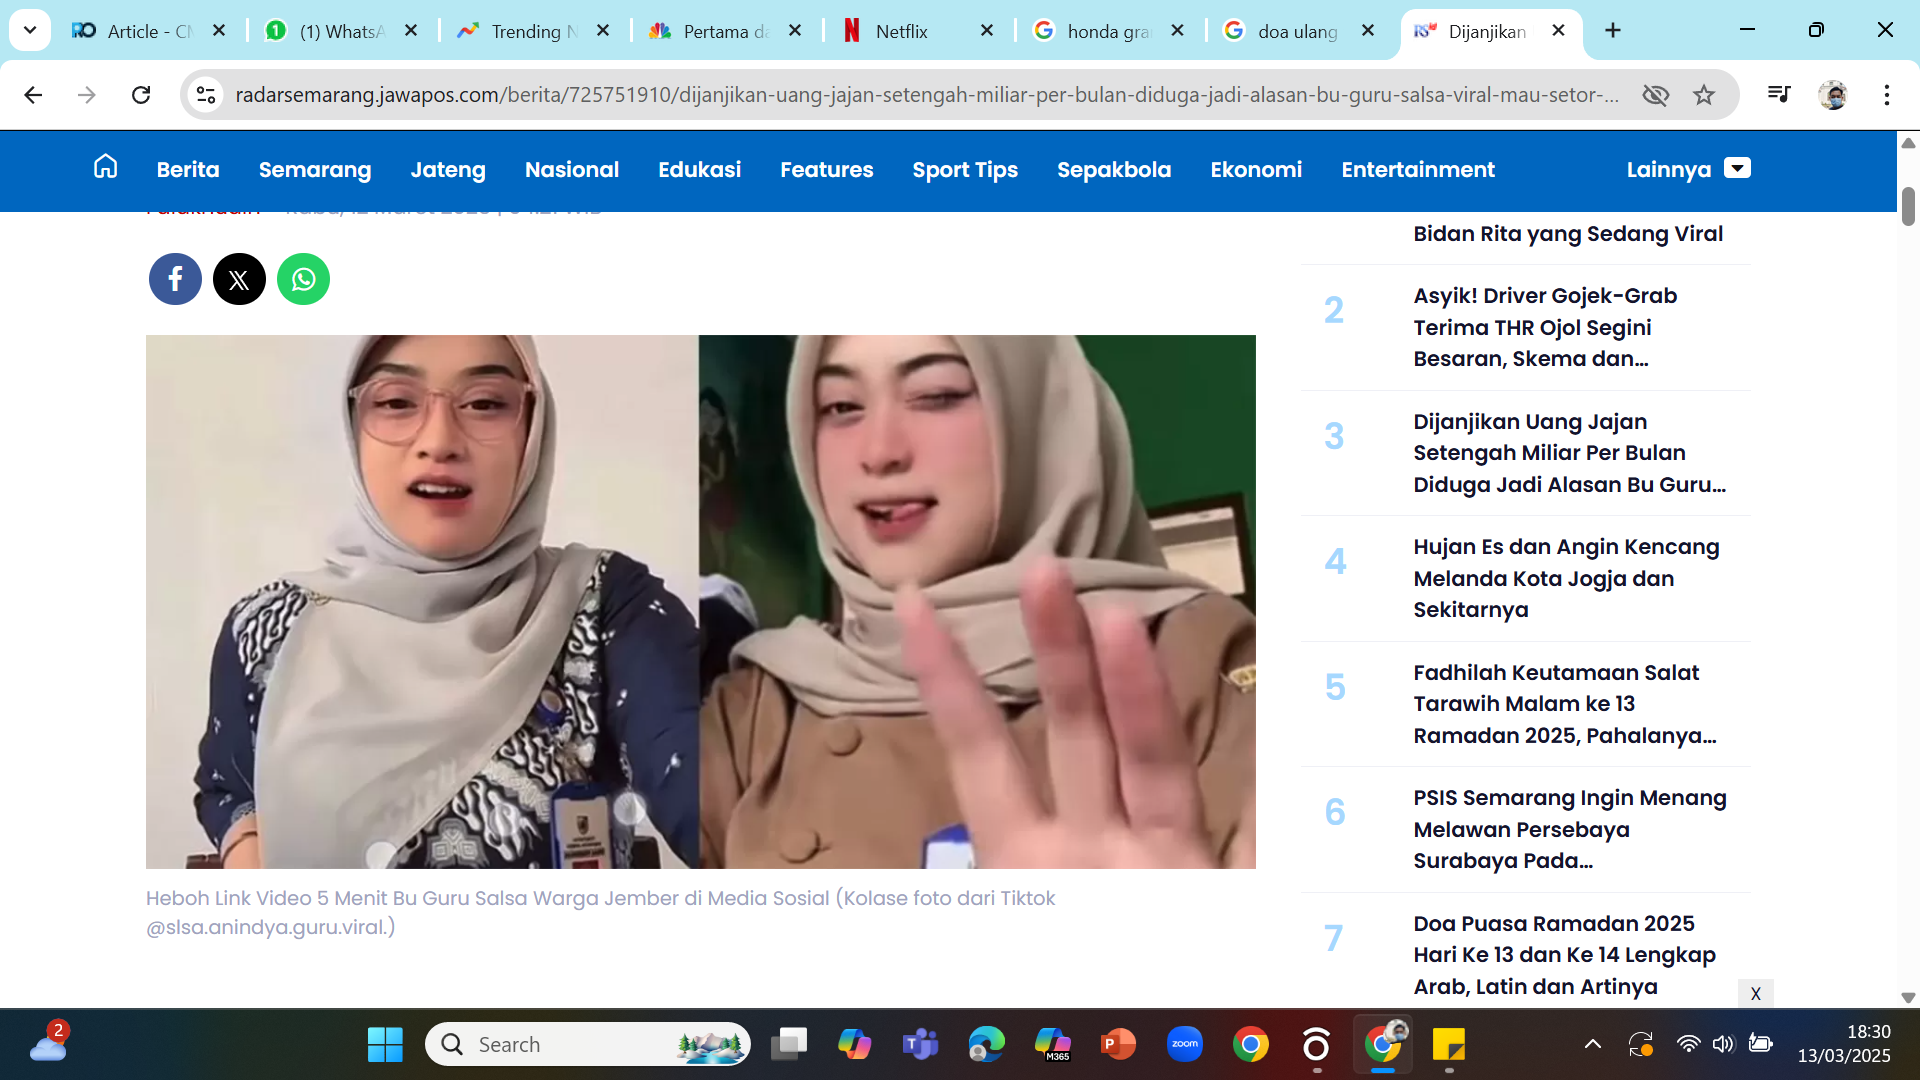Open clock and date notification panel
Screen dimensions: 1920x1080
tap(1844, 1044)
